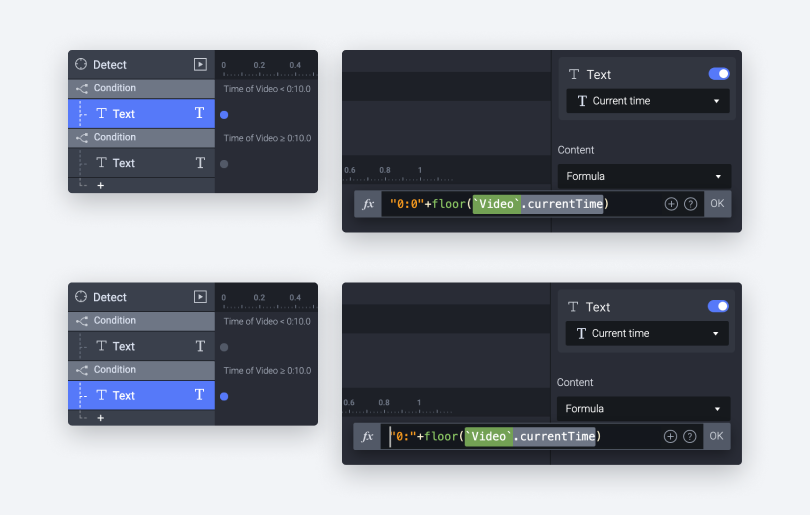Open the Formula dropdown in top panel
Viewport: 810px width, 515px height.
click(644, 176)
